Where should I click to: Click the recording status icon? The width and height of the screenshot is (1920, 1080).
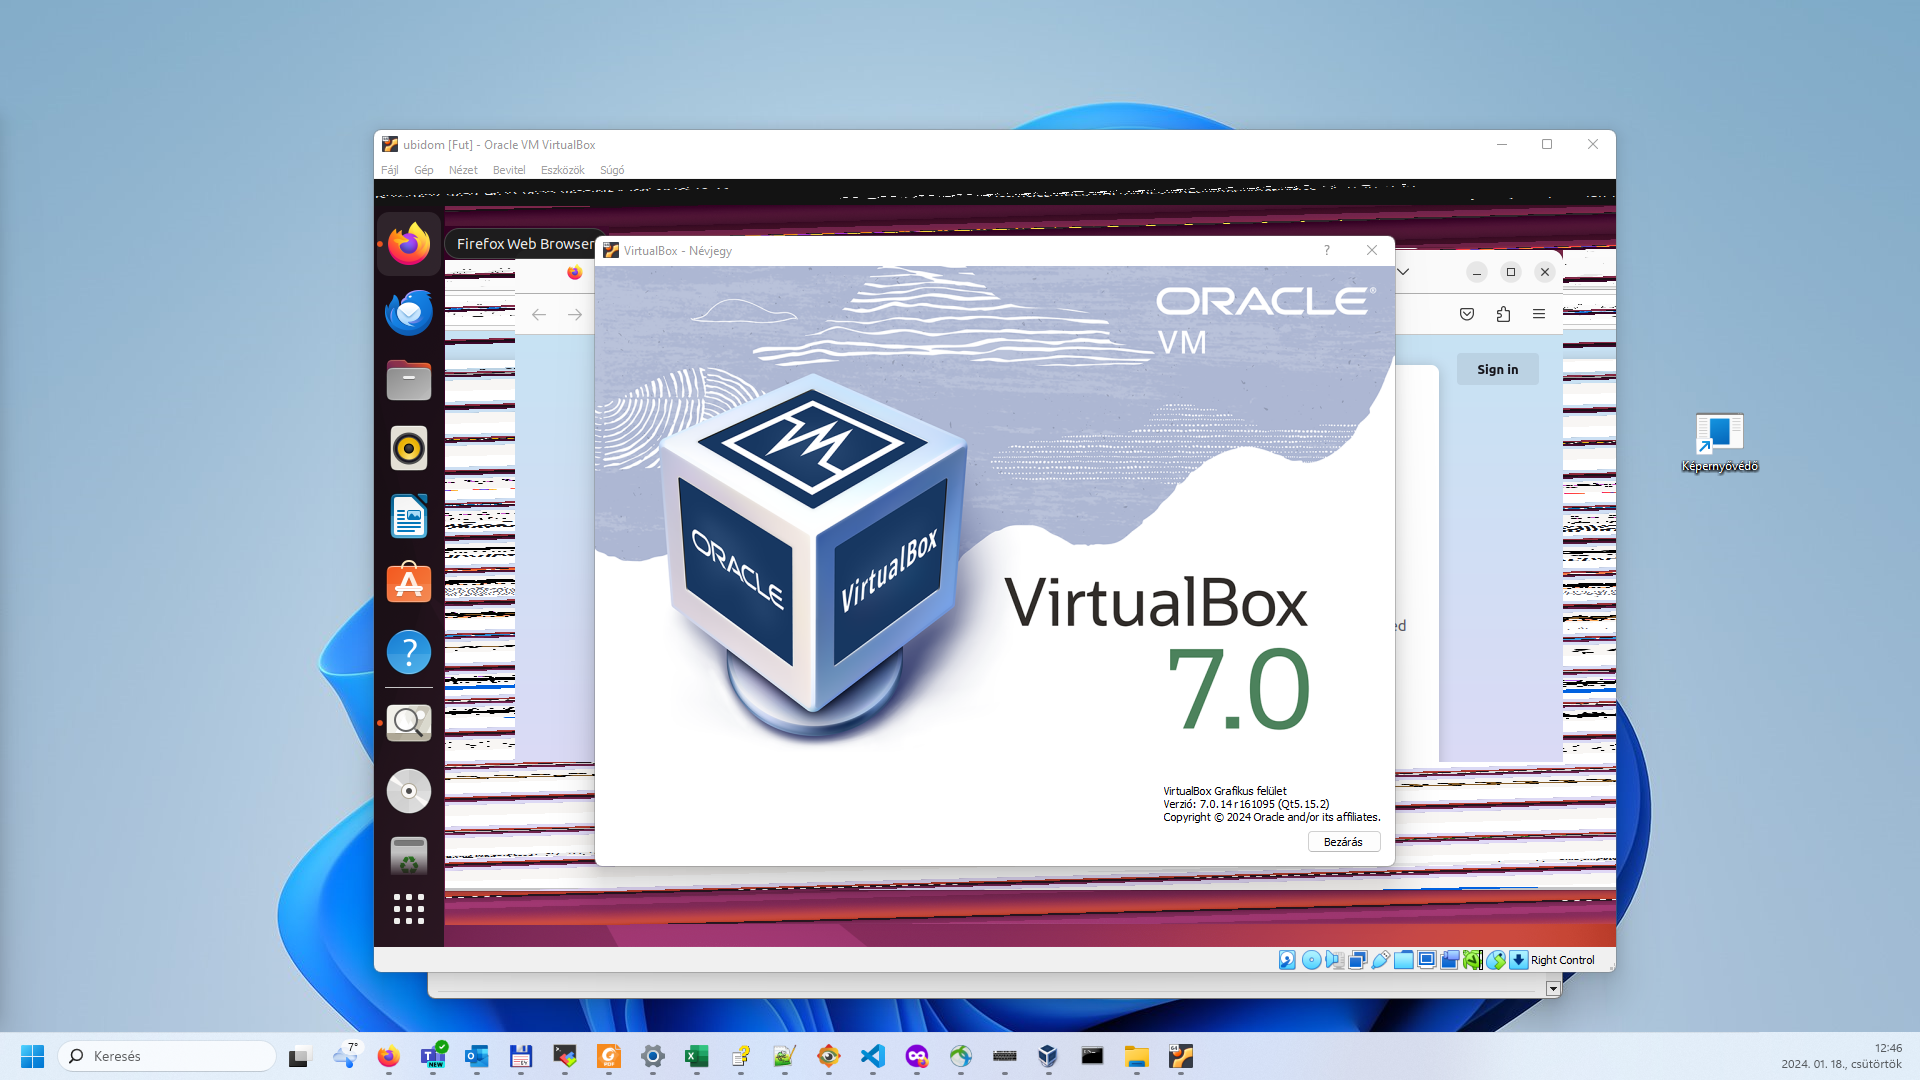(1449, 960)
